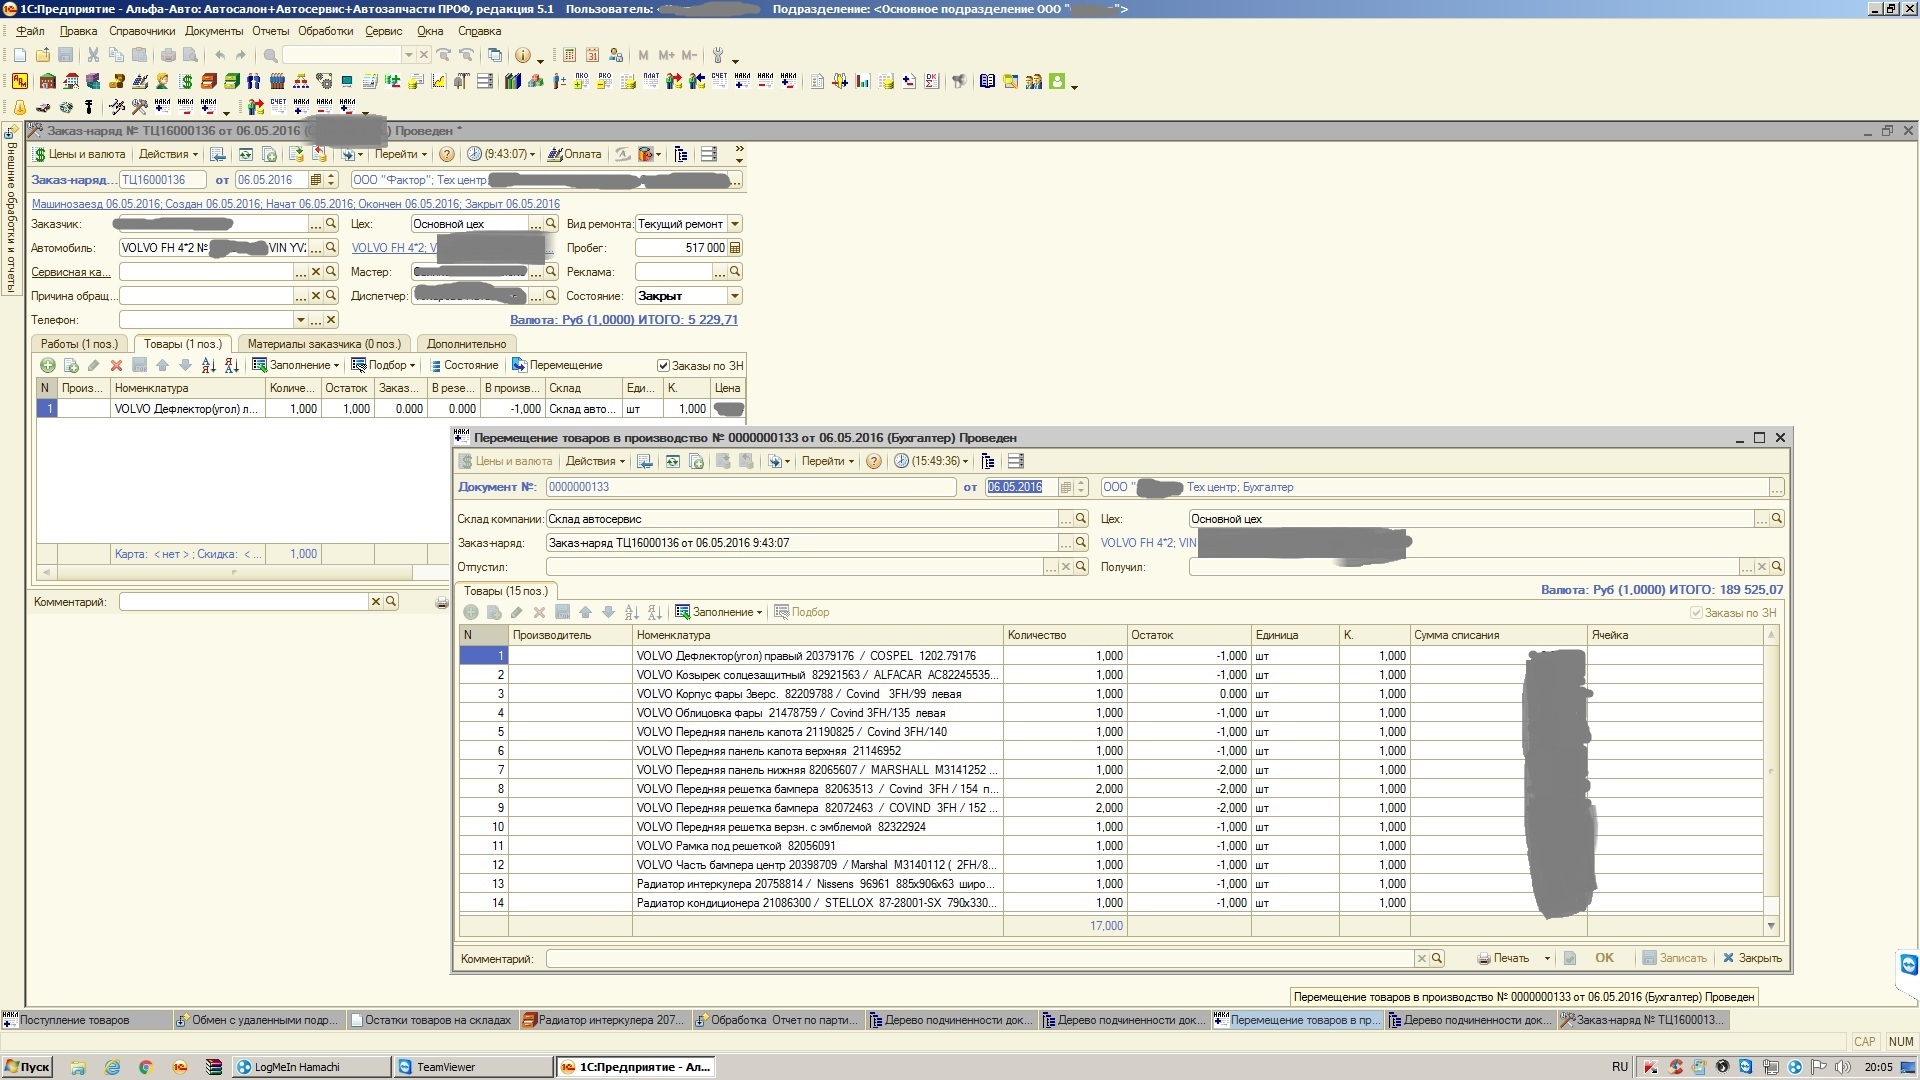Open the Состояние Закрыт dropdown arrow
The width and height of the screenshot is (1920, 1080).
click(x=735, y=296)
